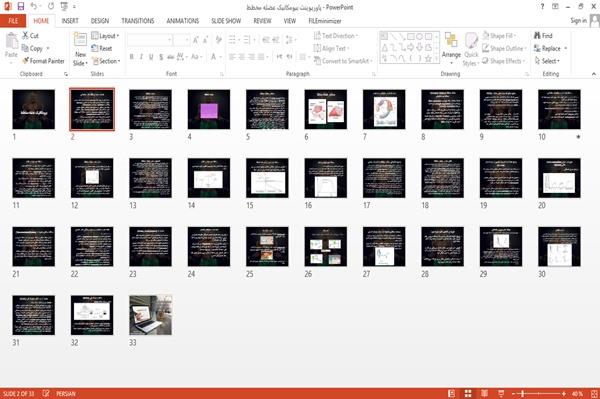Click the Reset slide button
The image size is (600, 399).
(102, 48)
